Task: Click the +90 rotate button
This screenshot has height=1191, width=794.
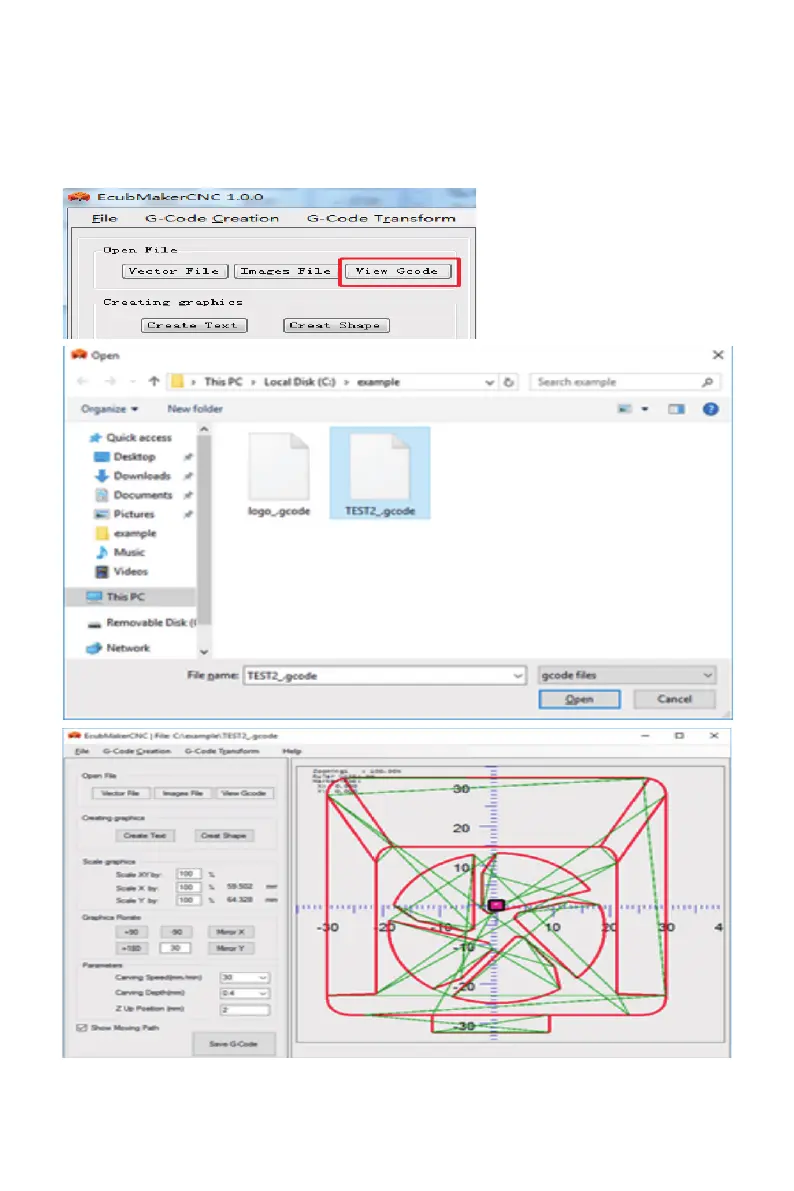Action: 131,932
